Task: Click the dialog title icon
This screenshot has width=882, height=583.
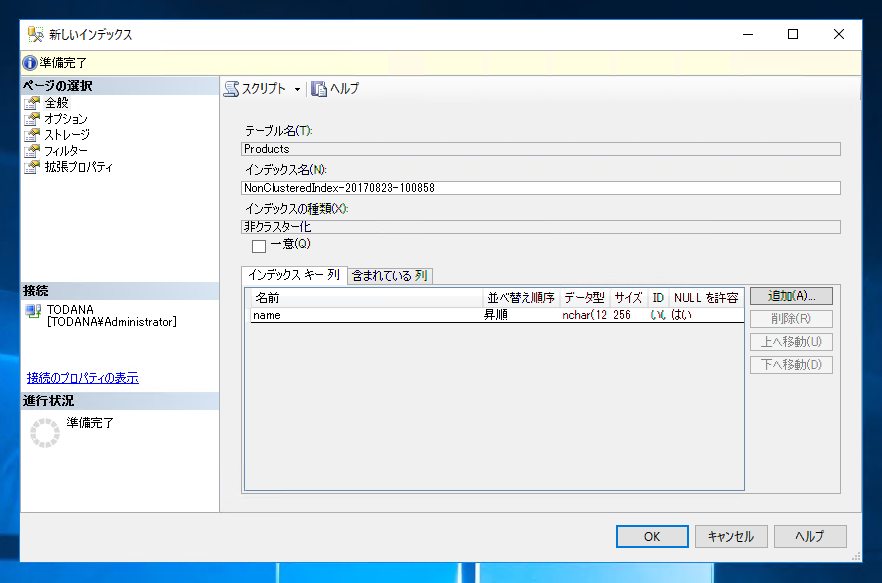Action: pos(35,34)
